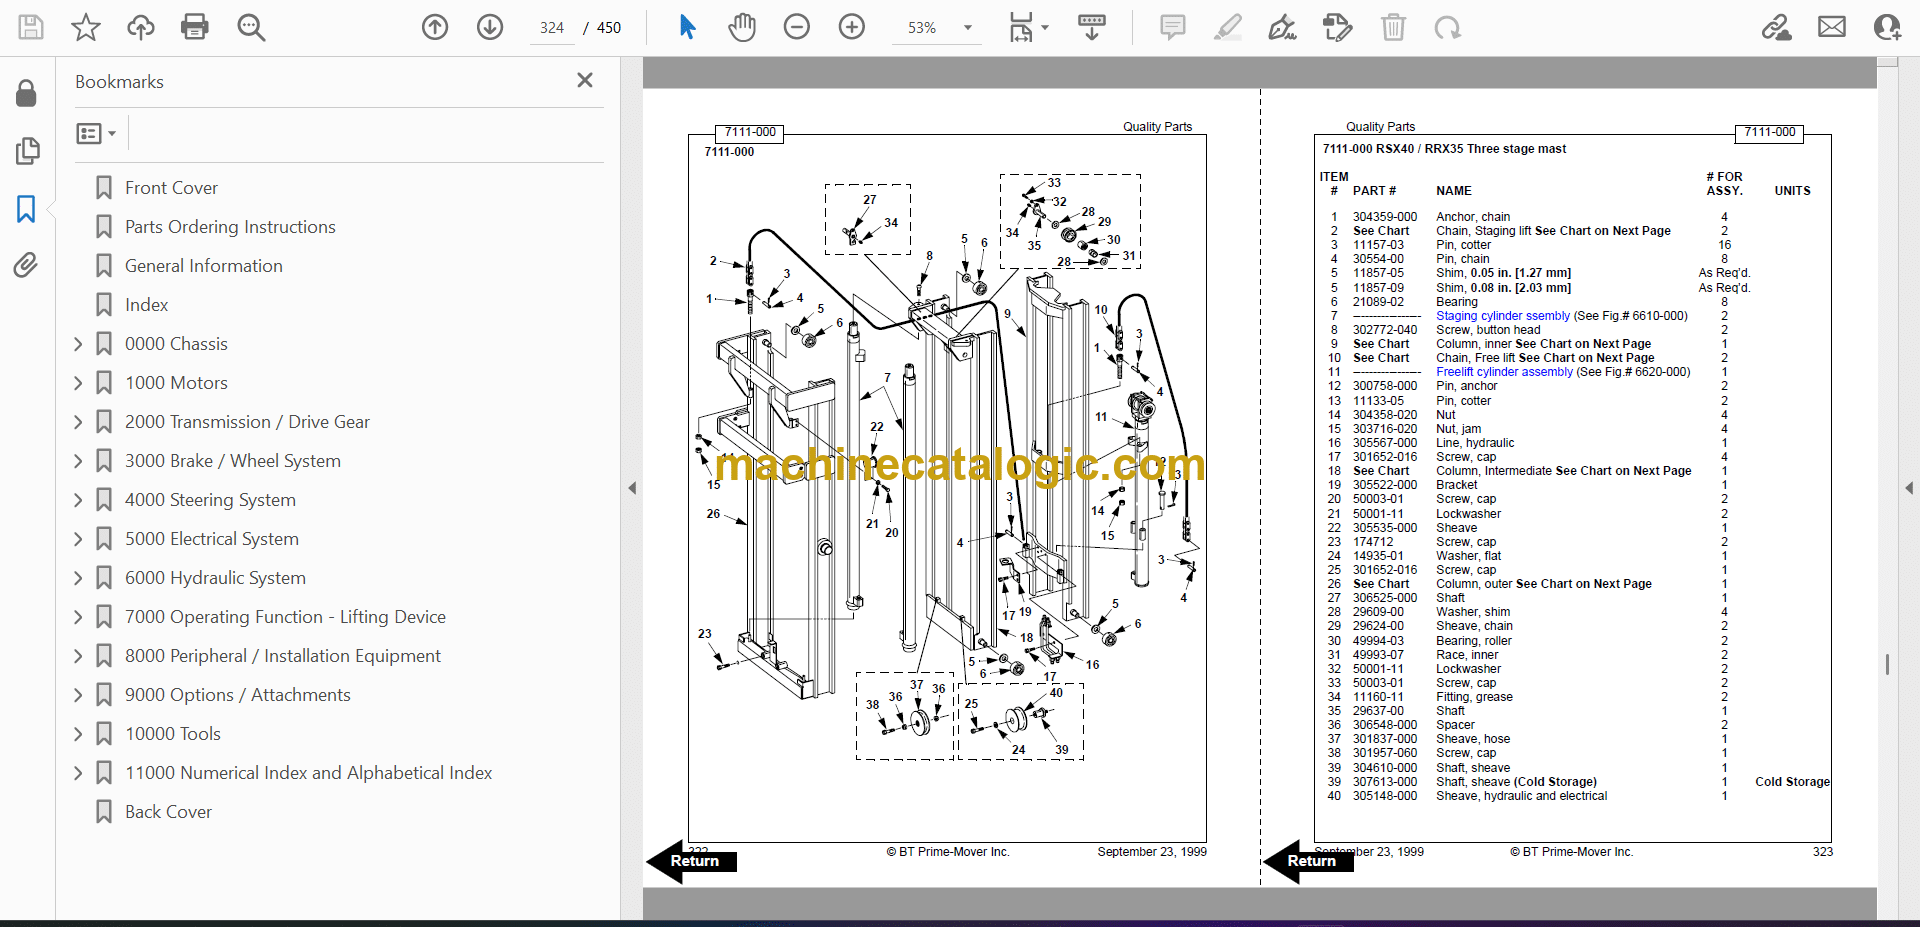Click the current page number field

click(x=552, y=28)
